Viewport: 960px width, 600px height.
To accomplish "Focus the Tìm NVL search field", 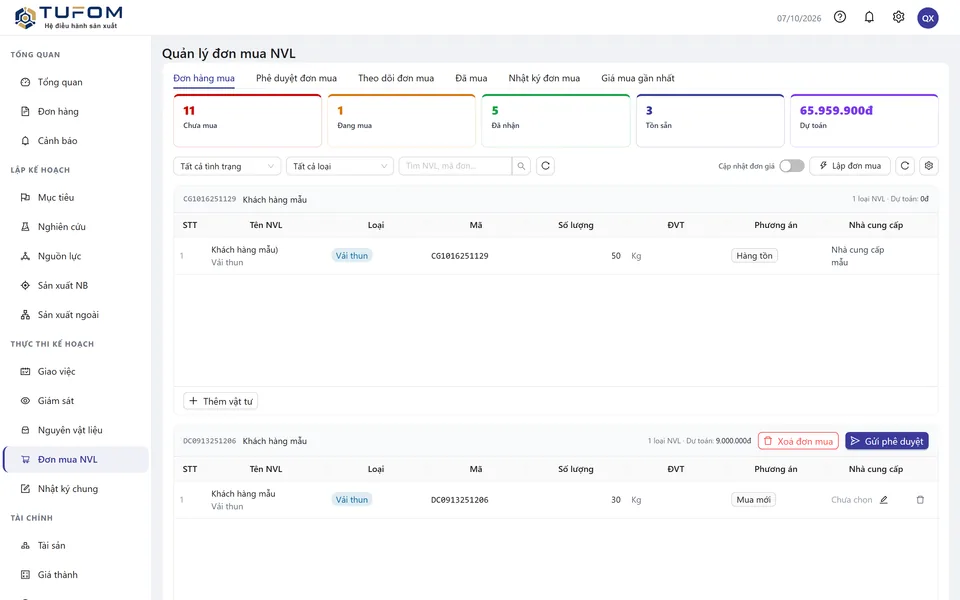I will click(x=455, y=166).
